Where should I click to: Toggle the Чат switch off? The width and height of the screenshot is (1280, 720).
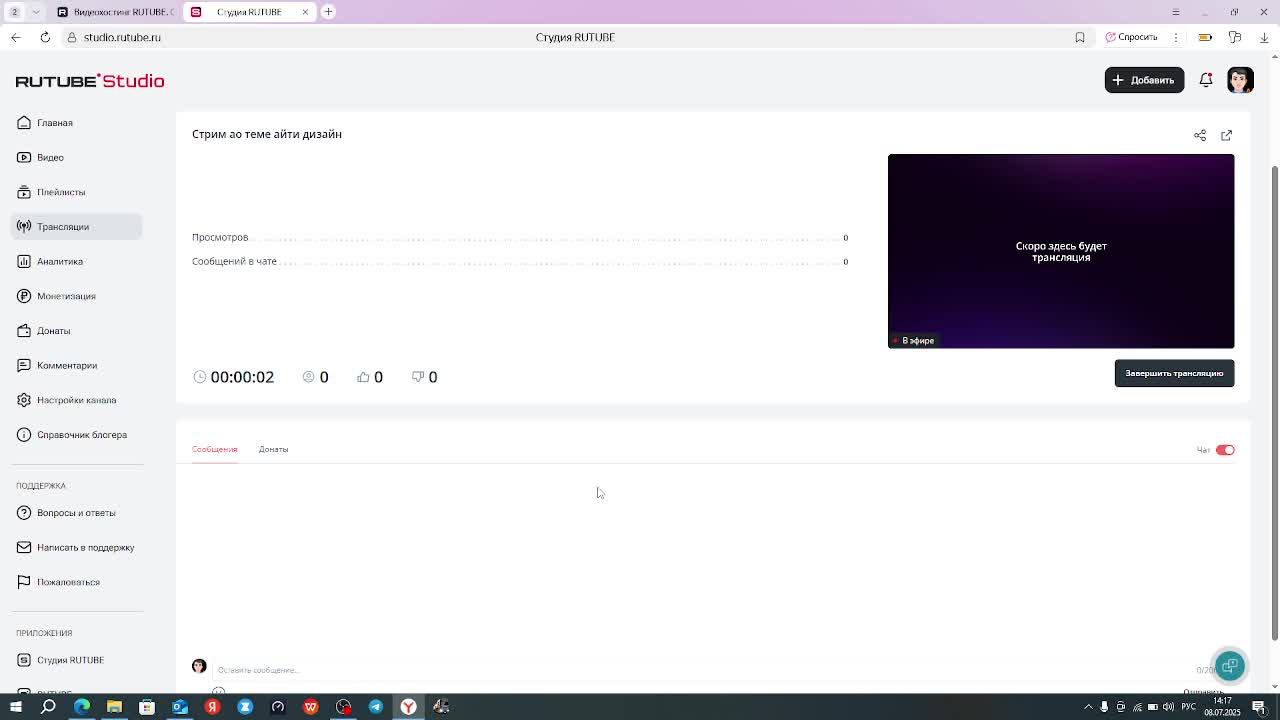(1225, 450)
